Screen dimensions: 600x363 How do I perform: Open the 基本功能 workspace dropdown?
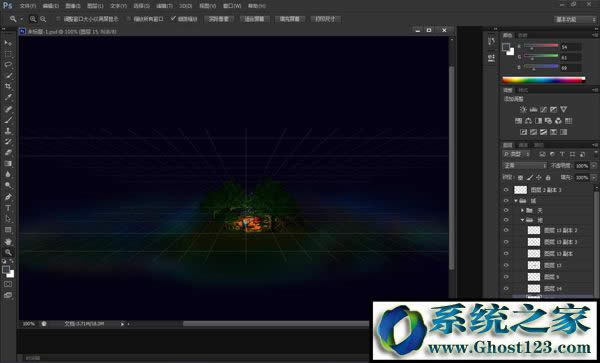[576, 19]
